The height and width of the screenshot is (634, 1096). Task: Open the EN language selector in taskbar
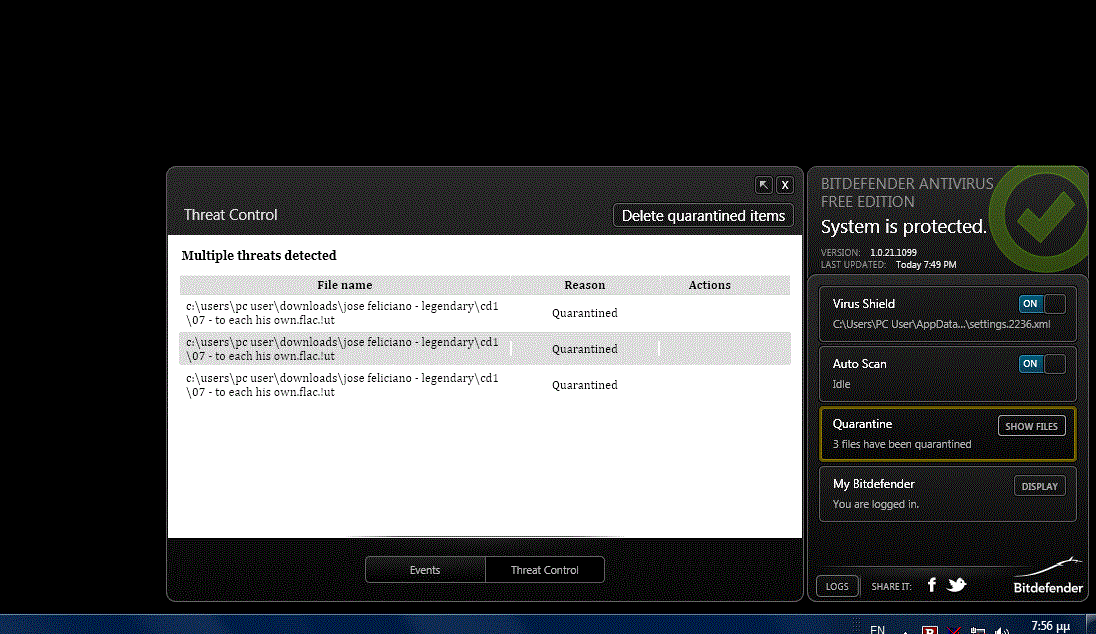click(877, 629)
